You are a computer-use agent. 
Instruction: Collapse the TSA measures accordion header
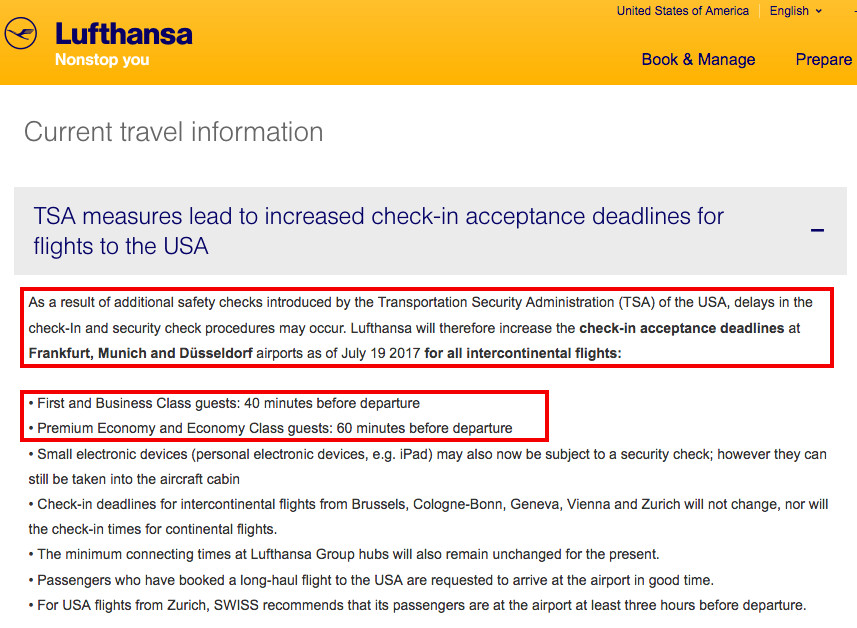(x=430, y=231)
